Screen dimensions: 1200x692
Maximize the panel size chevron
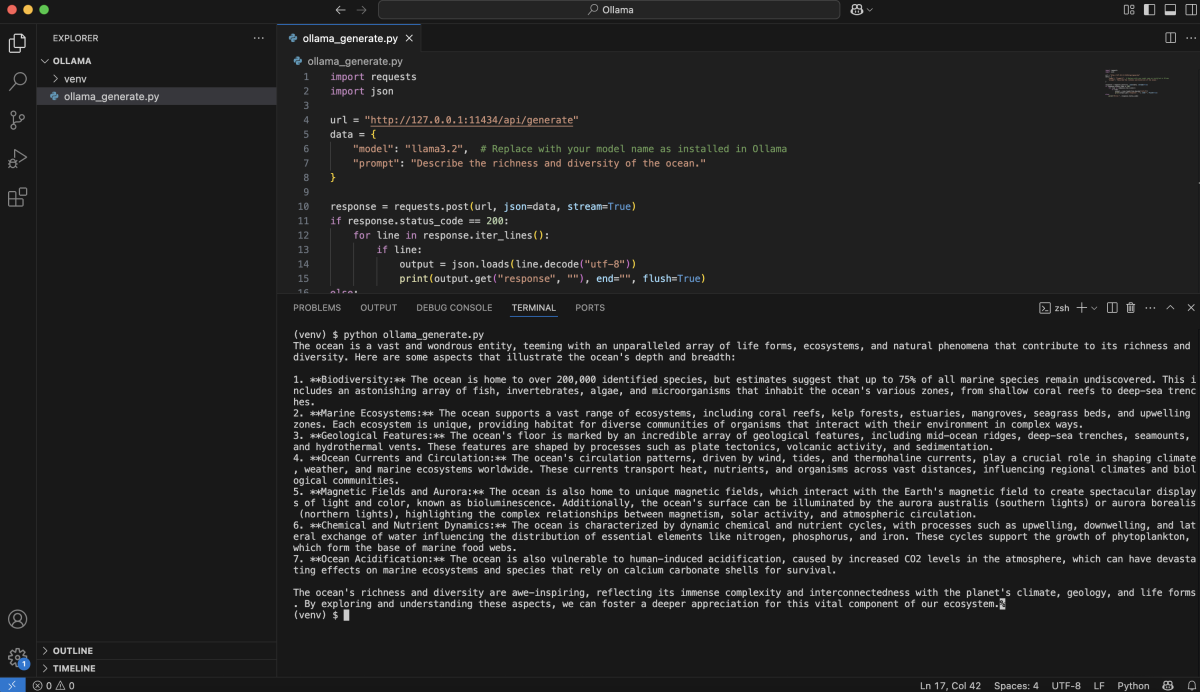pos(1170,308)
